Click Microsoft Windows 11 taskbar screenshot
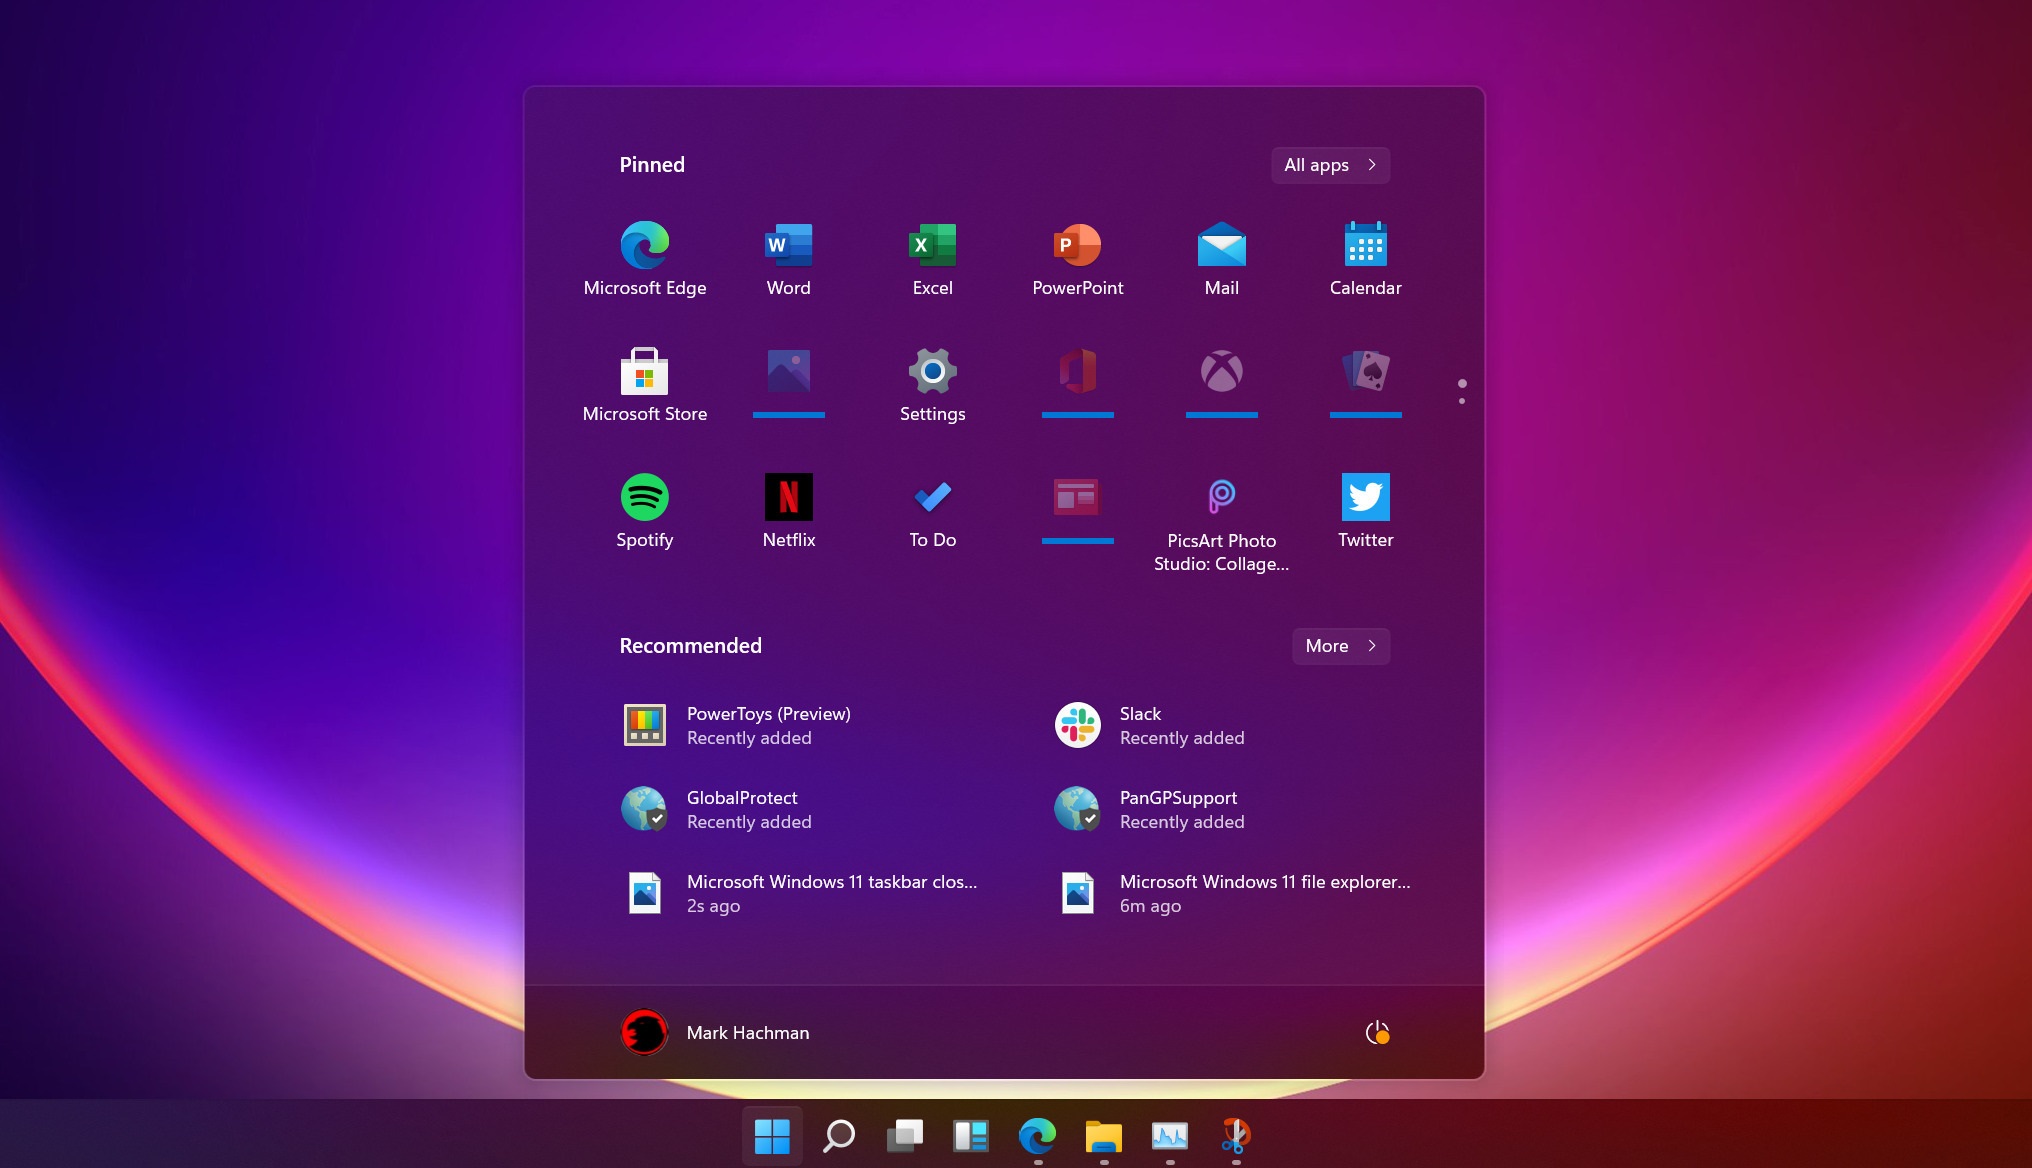The image size is (2032, 1168). pyautogui.click(x=807, y=892)
